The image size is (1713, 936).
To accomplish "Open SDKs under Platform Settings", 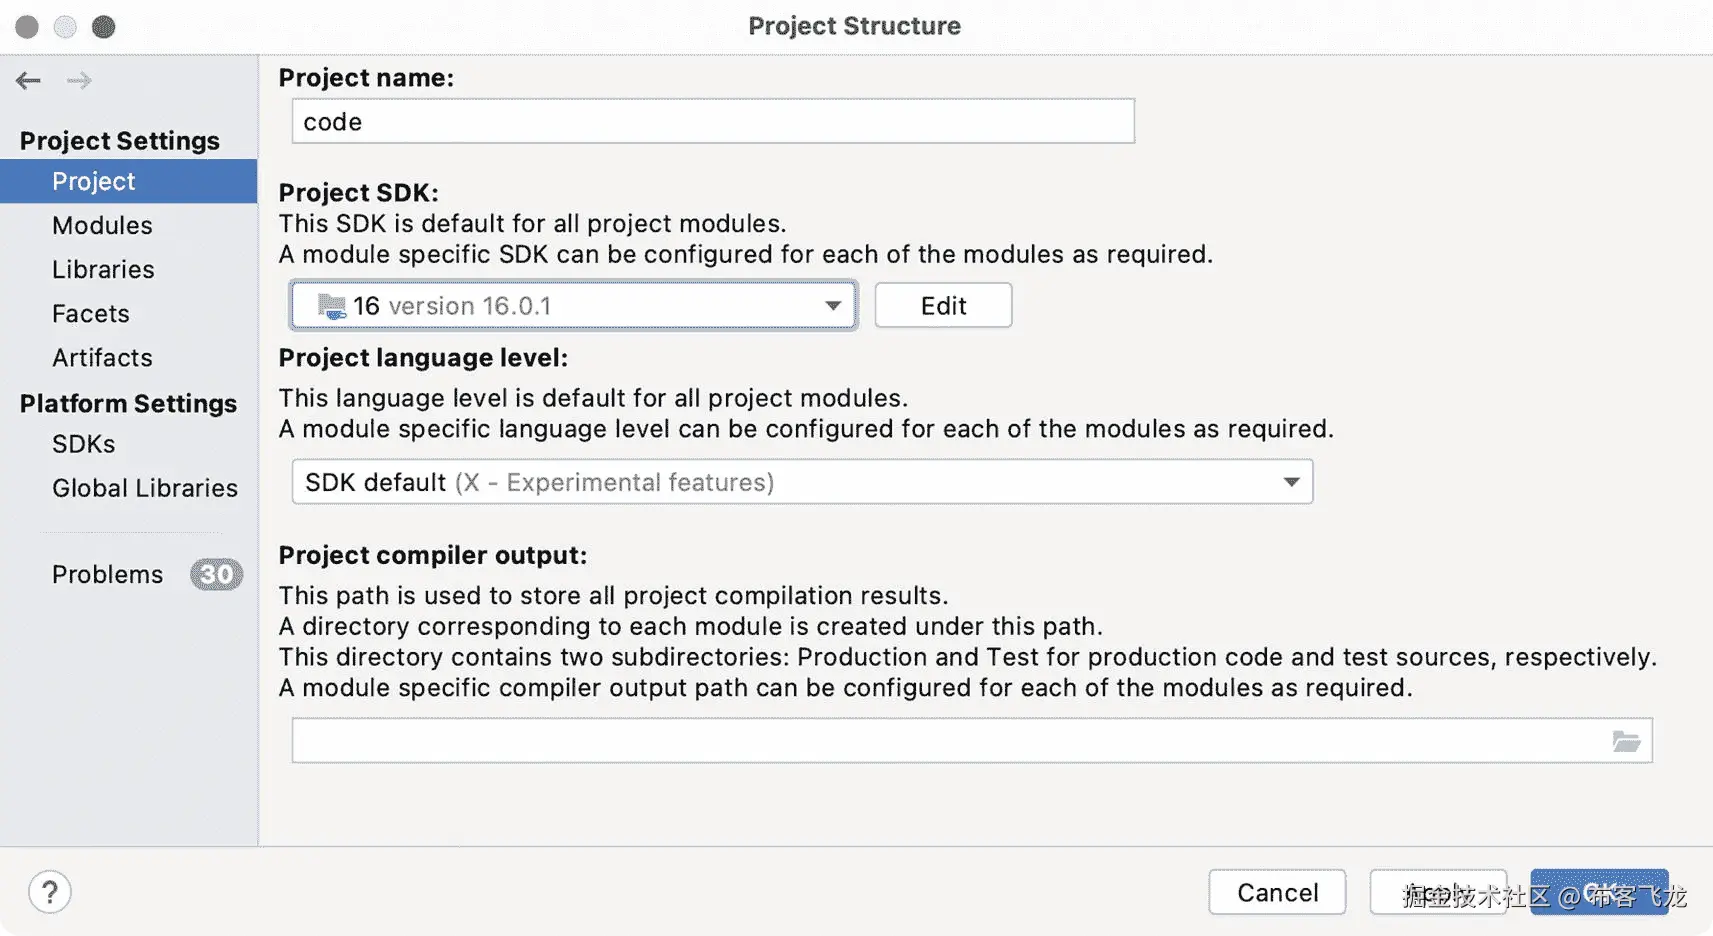I will 84,443.
